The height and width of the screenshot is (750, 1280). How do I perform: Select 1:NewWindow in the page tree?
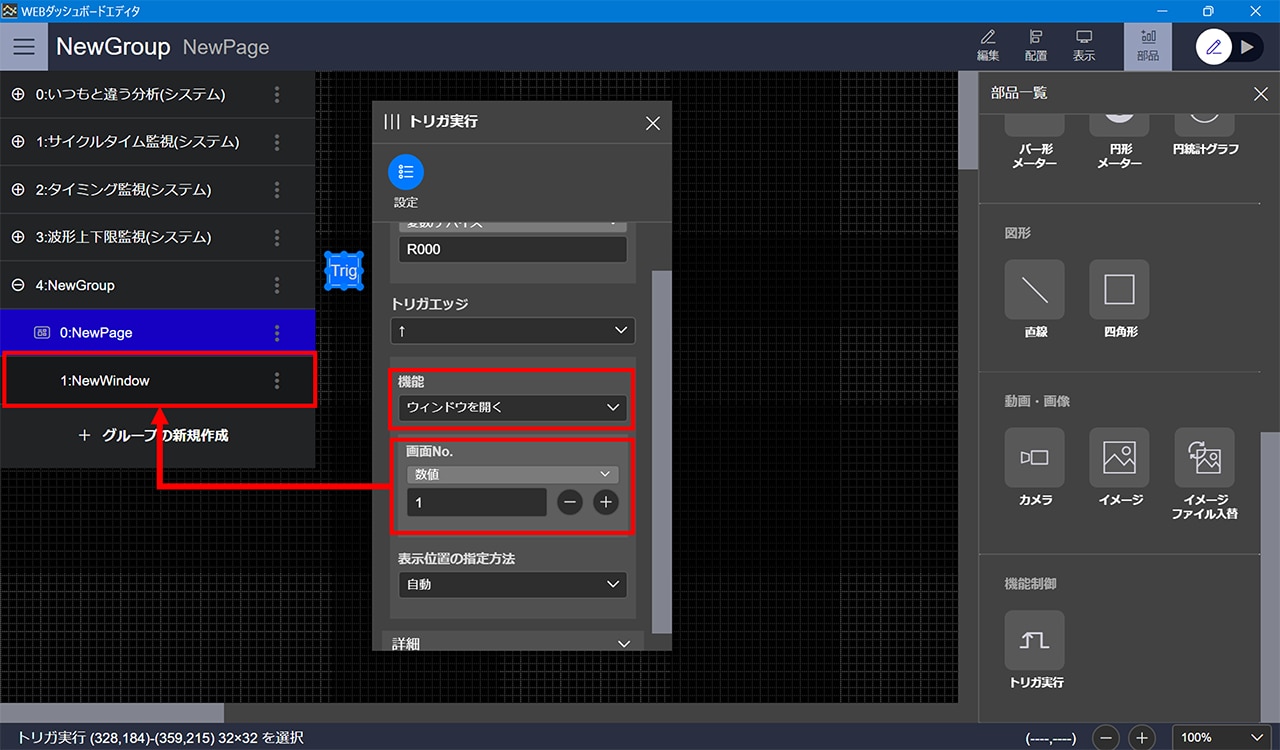[x=105, y=380]
